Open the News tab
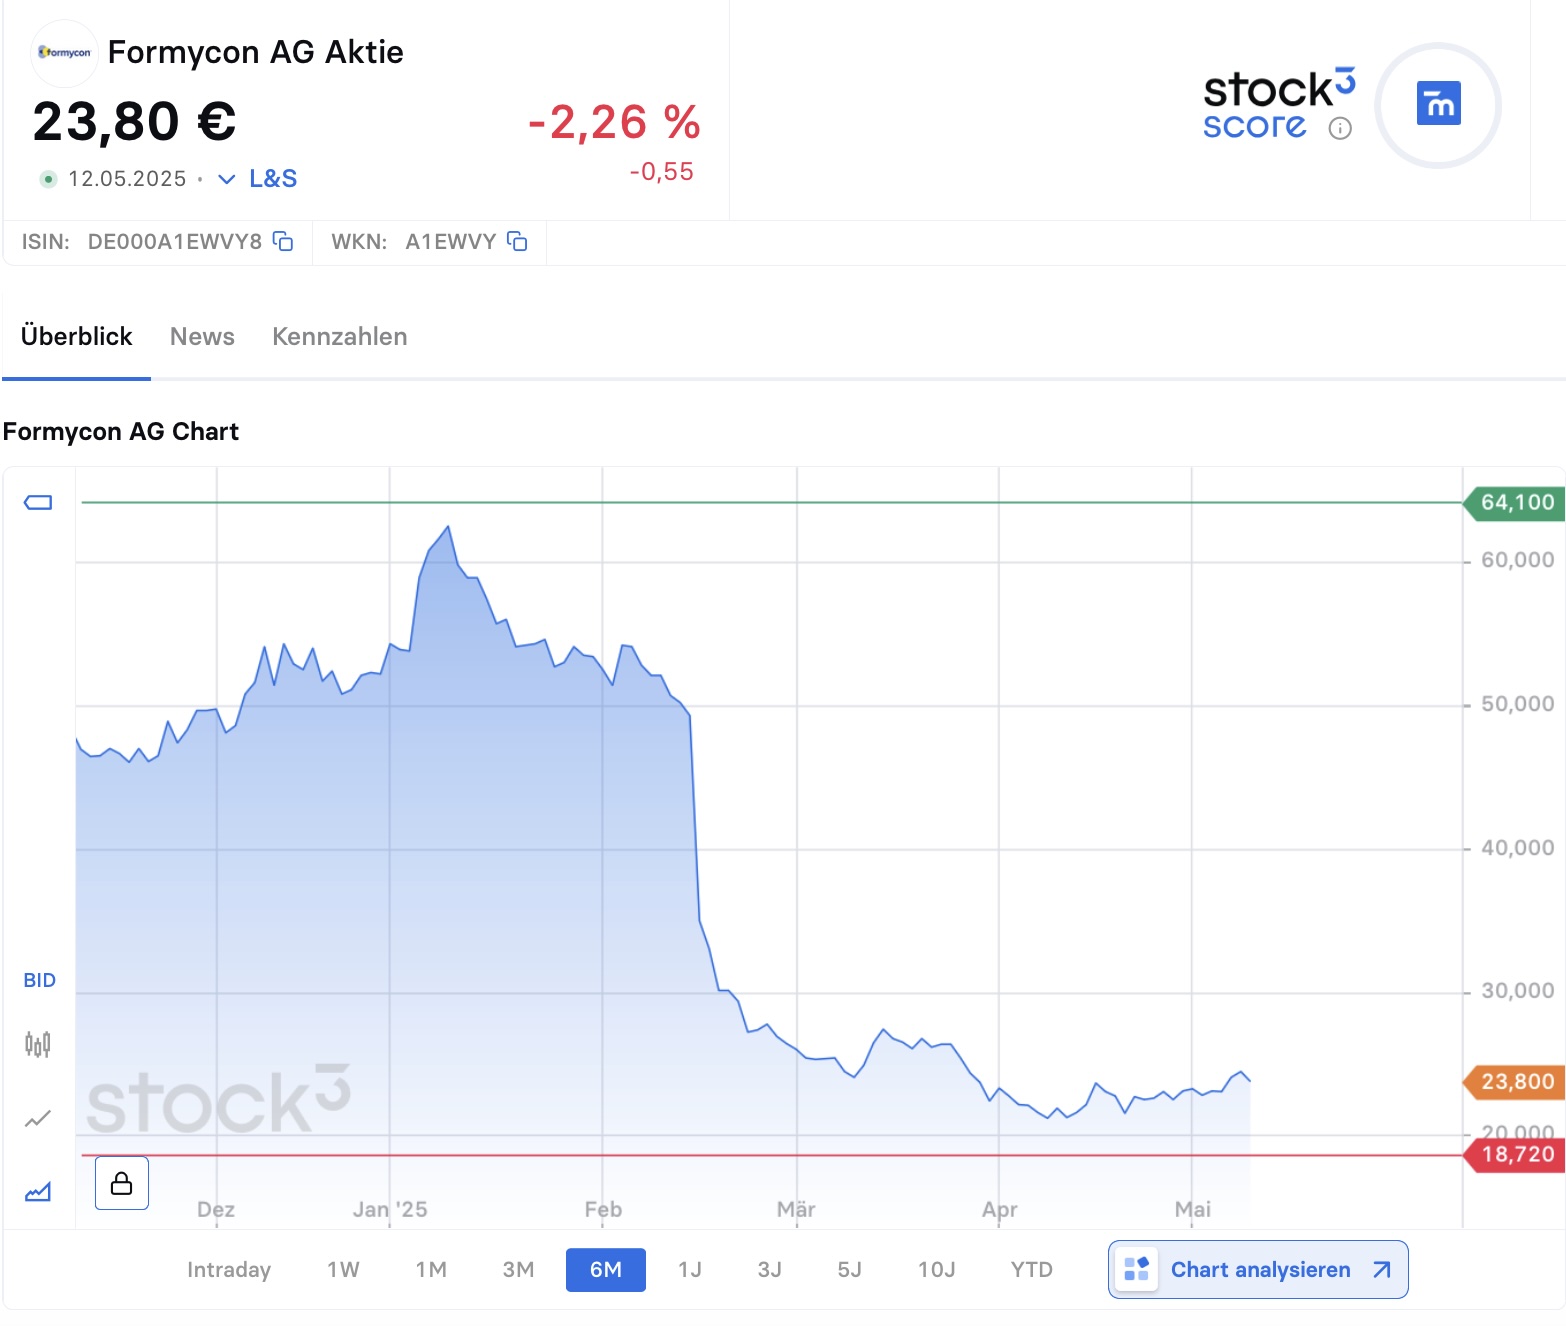This screenshot has height=1326, width=1566. 202,337
